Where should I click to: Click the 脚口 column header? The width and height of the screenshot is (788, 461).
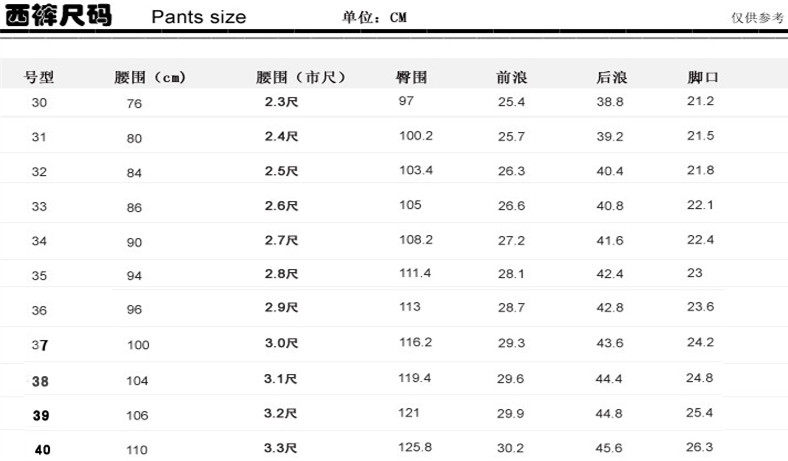[703, 77]
